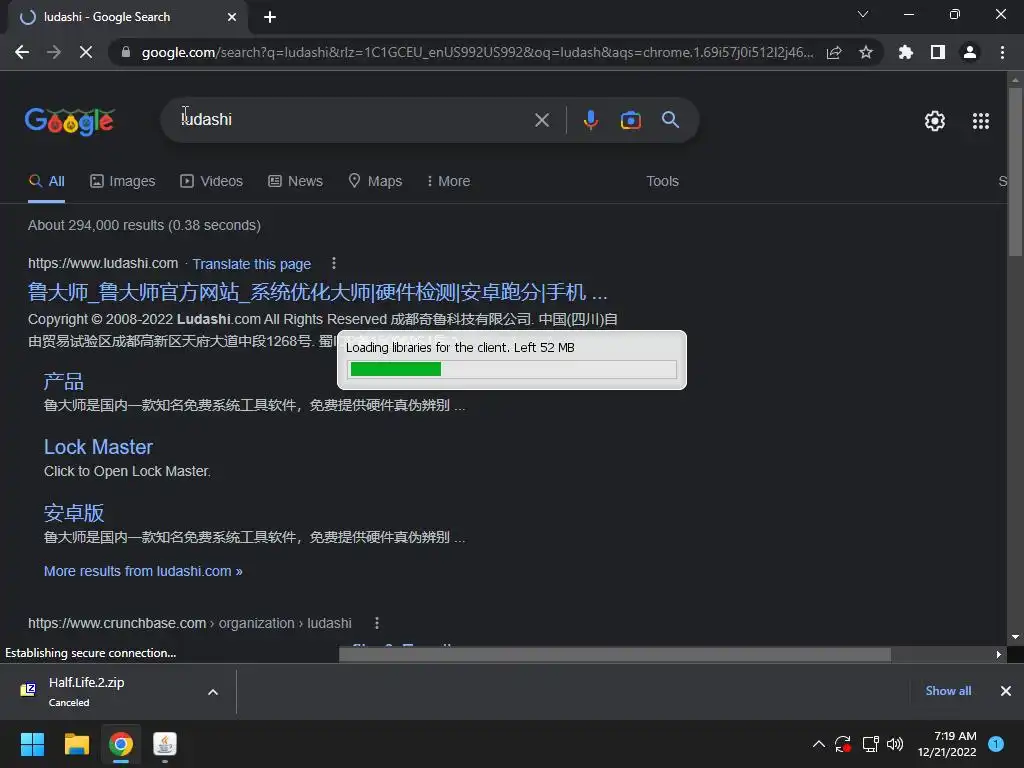Click the ludashi.com result URL
1024x768 pixels.
coord(103,263)
